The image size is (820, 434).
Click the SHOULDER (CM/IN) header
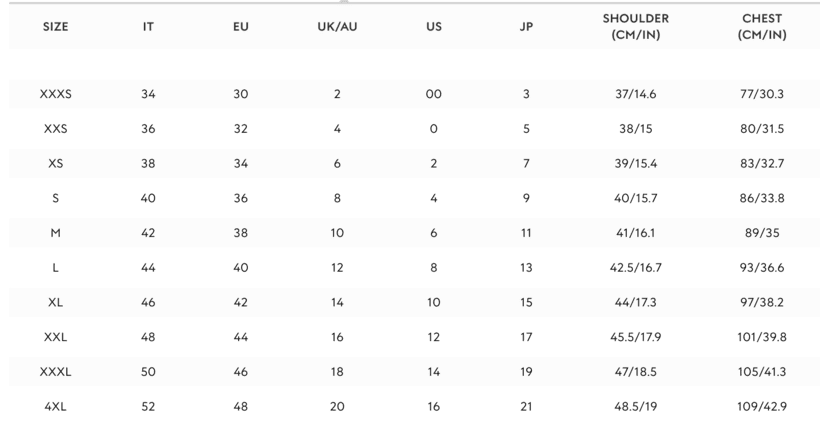click(635, 26)
